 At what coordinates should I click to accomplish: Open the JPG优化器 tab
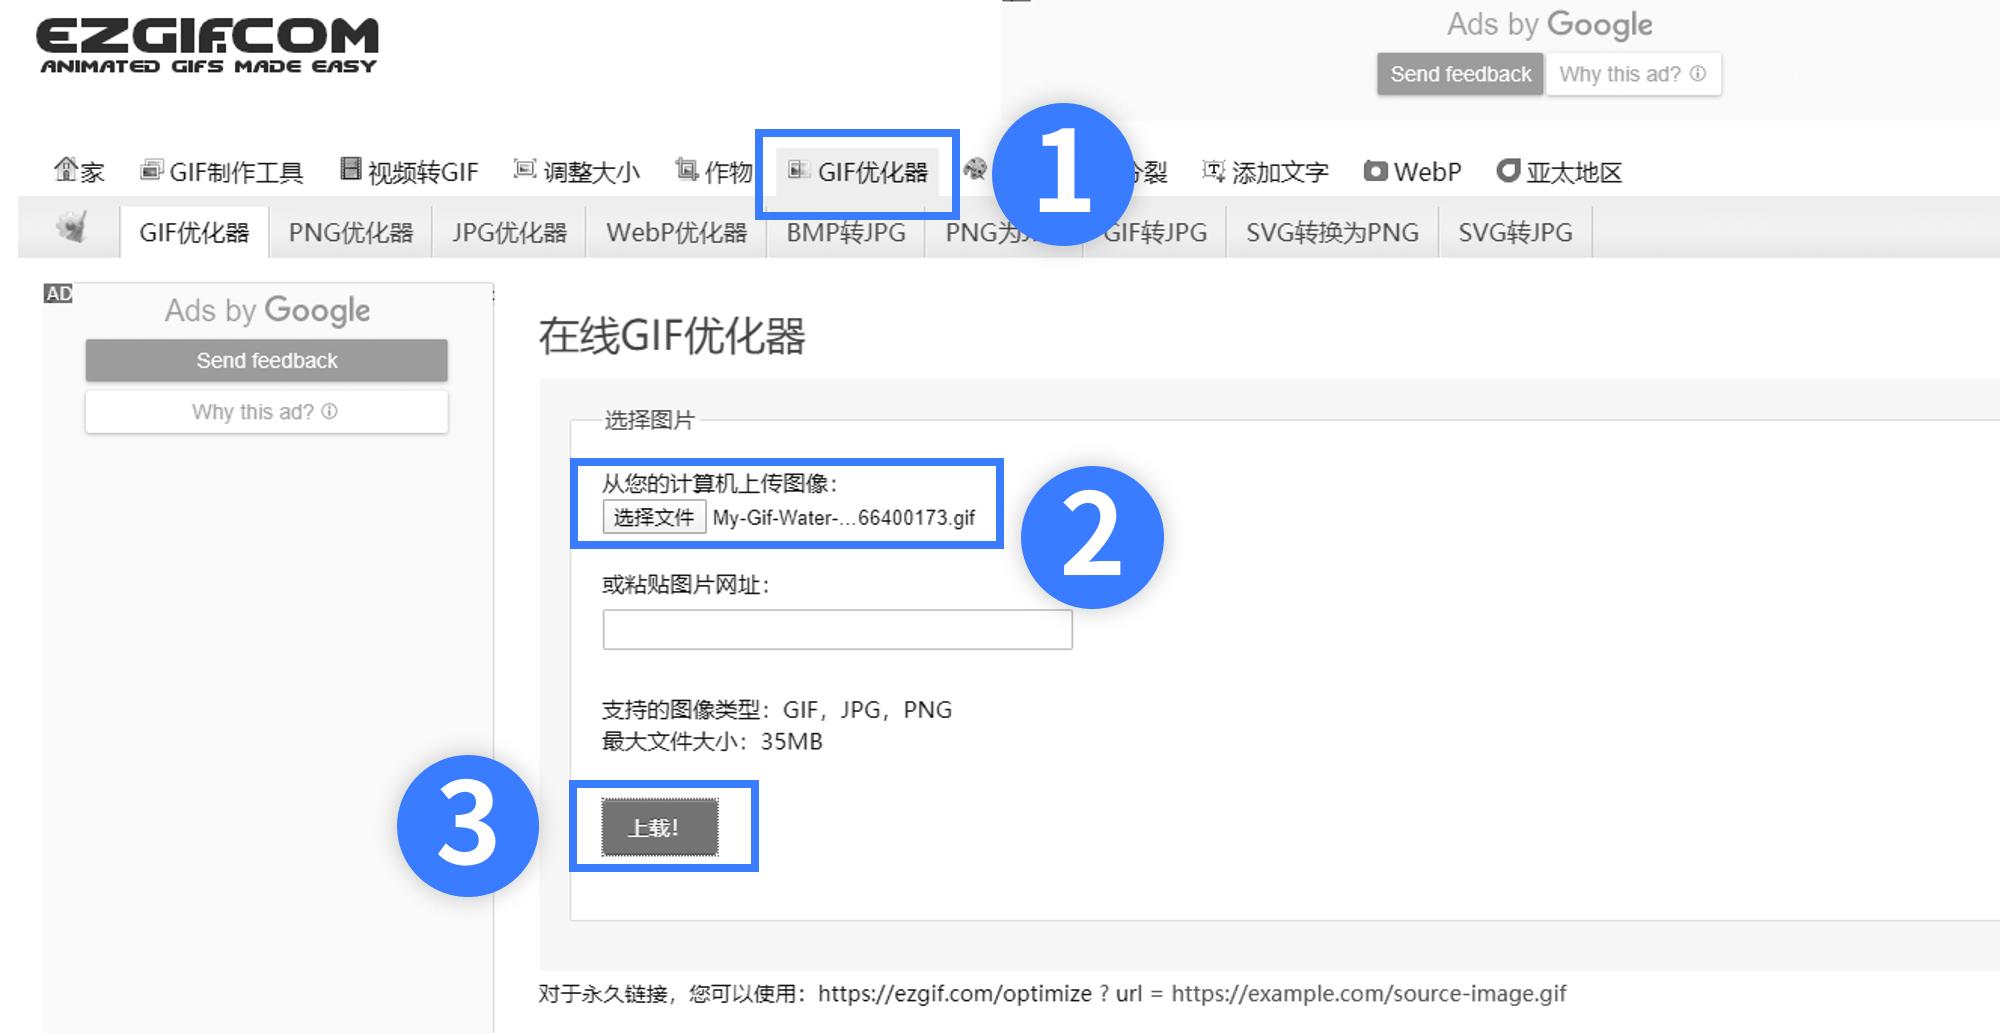coord(510,231)
